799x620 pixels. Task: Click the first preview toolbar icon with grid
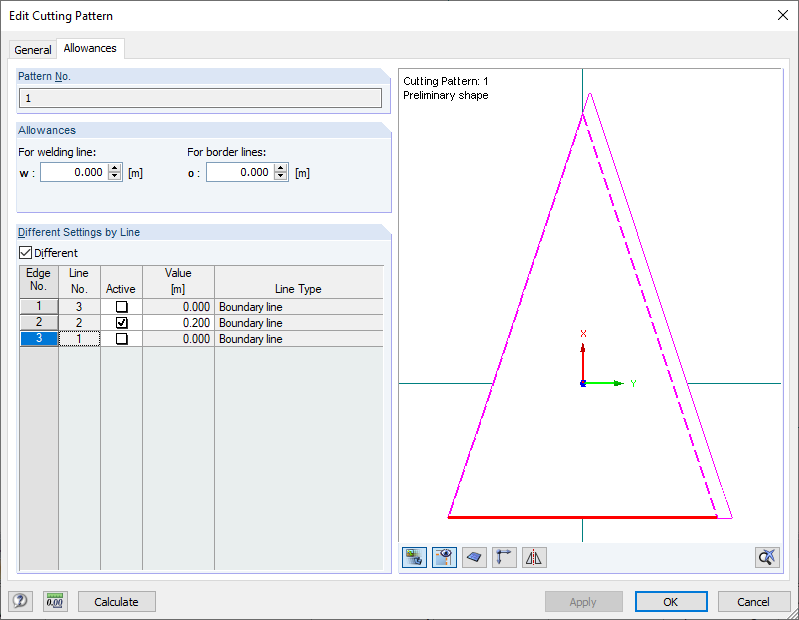pyautogui.click(x=414, y=557)
